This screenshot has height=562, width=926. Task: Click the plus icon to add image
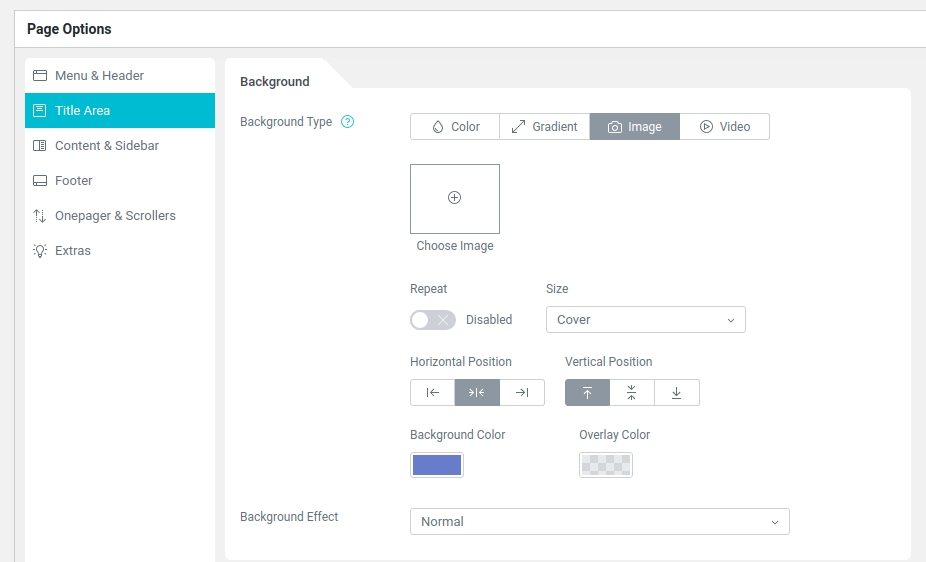click(x=454, y=198)
